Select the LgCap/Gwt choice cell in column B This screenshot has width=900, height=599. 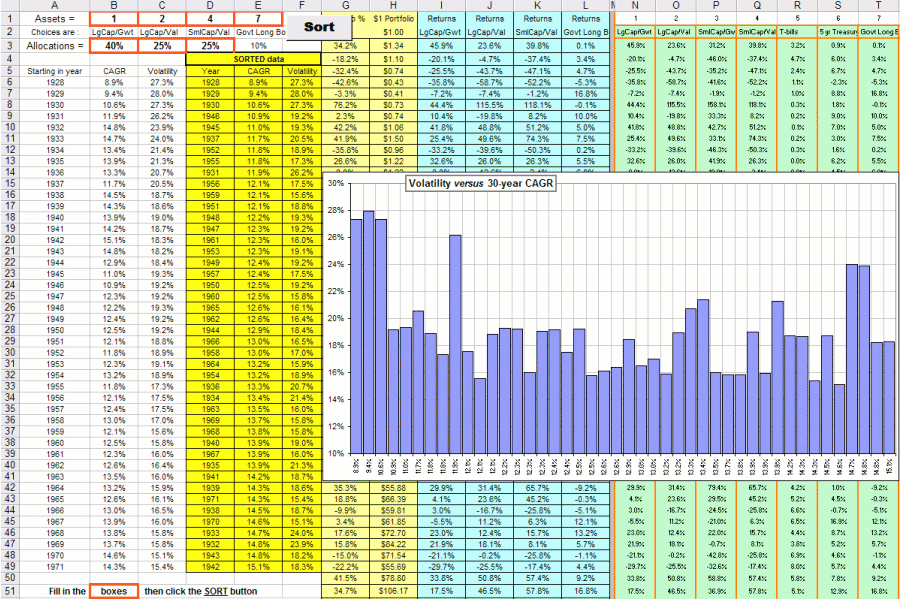pos(114,32)
